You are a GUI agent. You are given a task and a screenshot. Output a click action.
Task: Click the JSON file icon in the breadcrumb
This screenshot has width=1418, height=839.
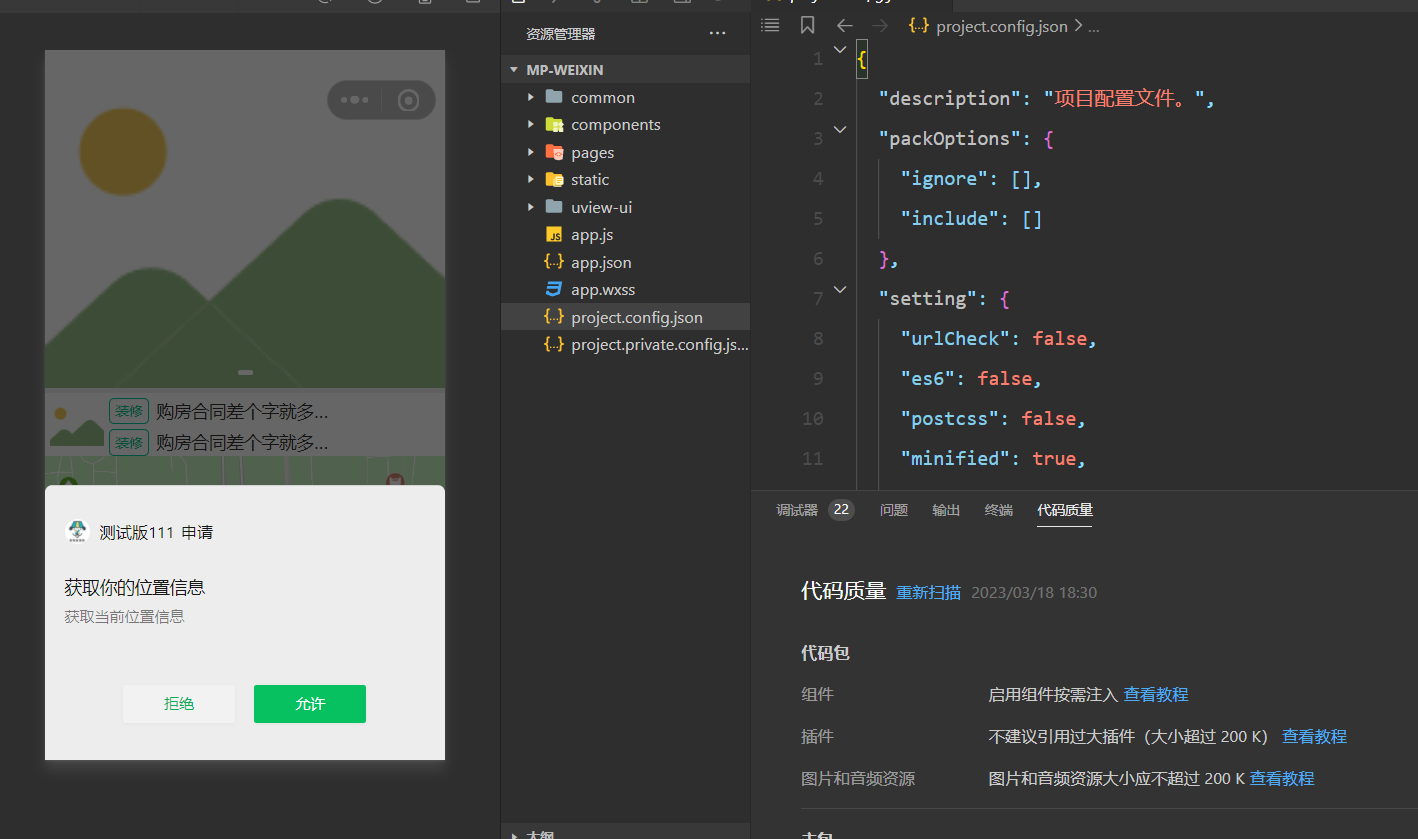point(919,26)
